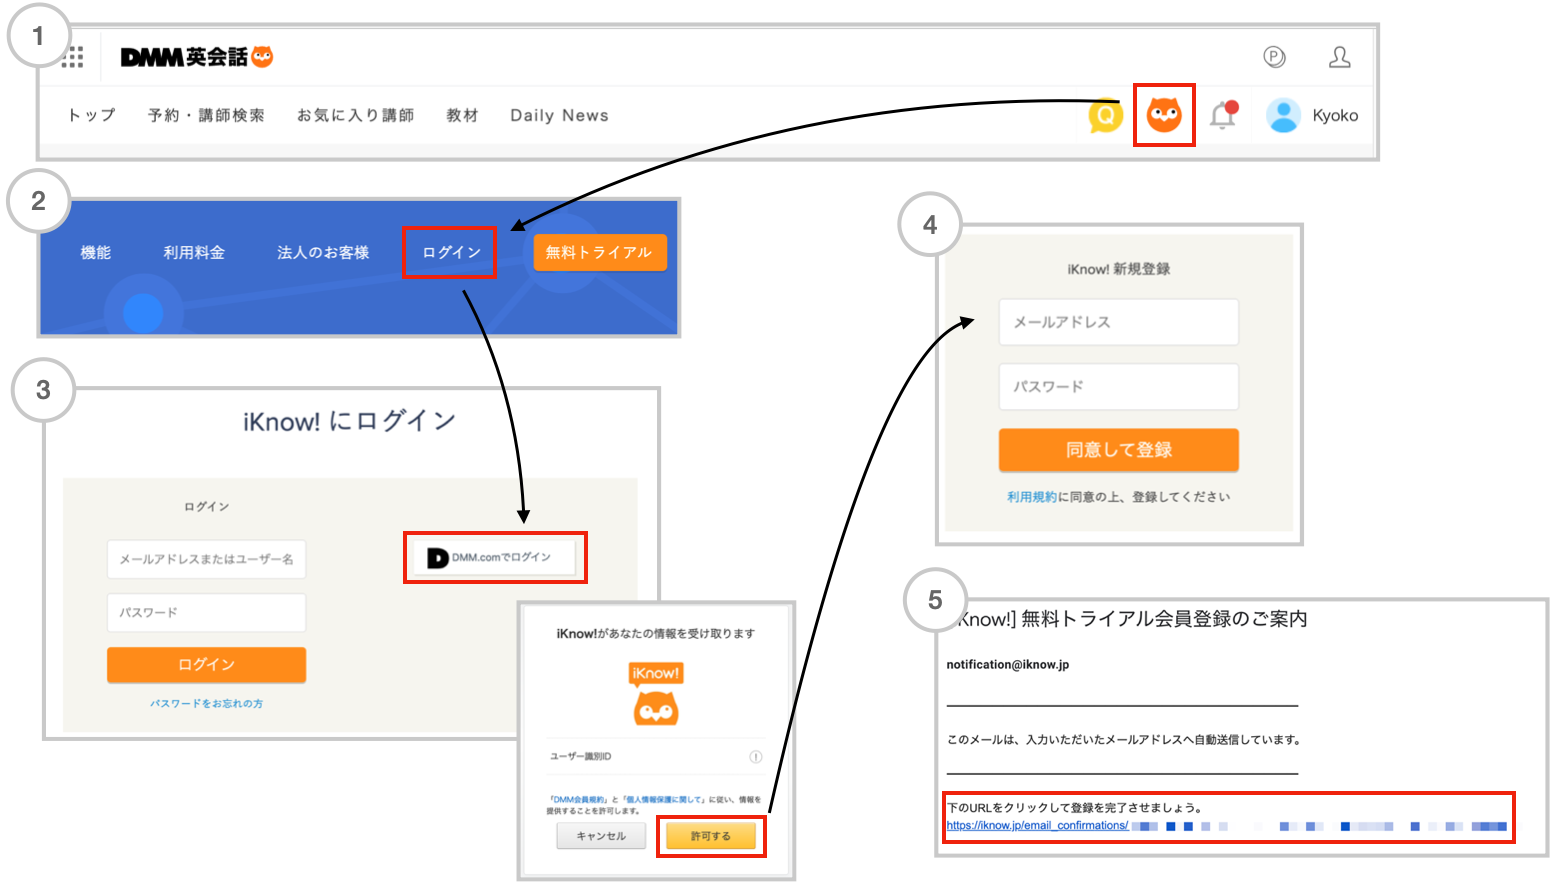Click the orange iKnow owl icon in DMM header
Image resolution: width=1558 pixels, height=886 pixels.
(x=1164, y=115)
